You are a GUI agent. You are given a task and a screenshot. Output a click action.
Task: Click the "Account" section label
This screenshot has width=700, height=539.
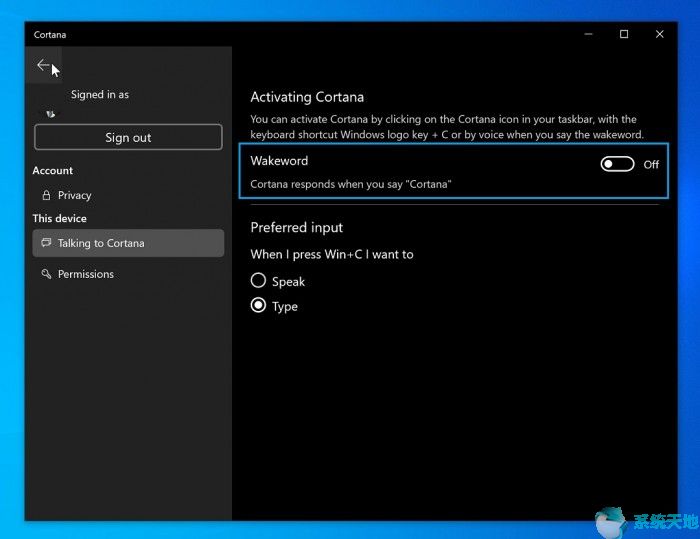tap(53, 171)
